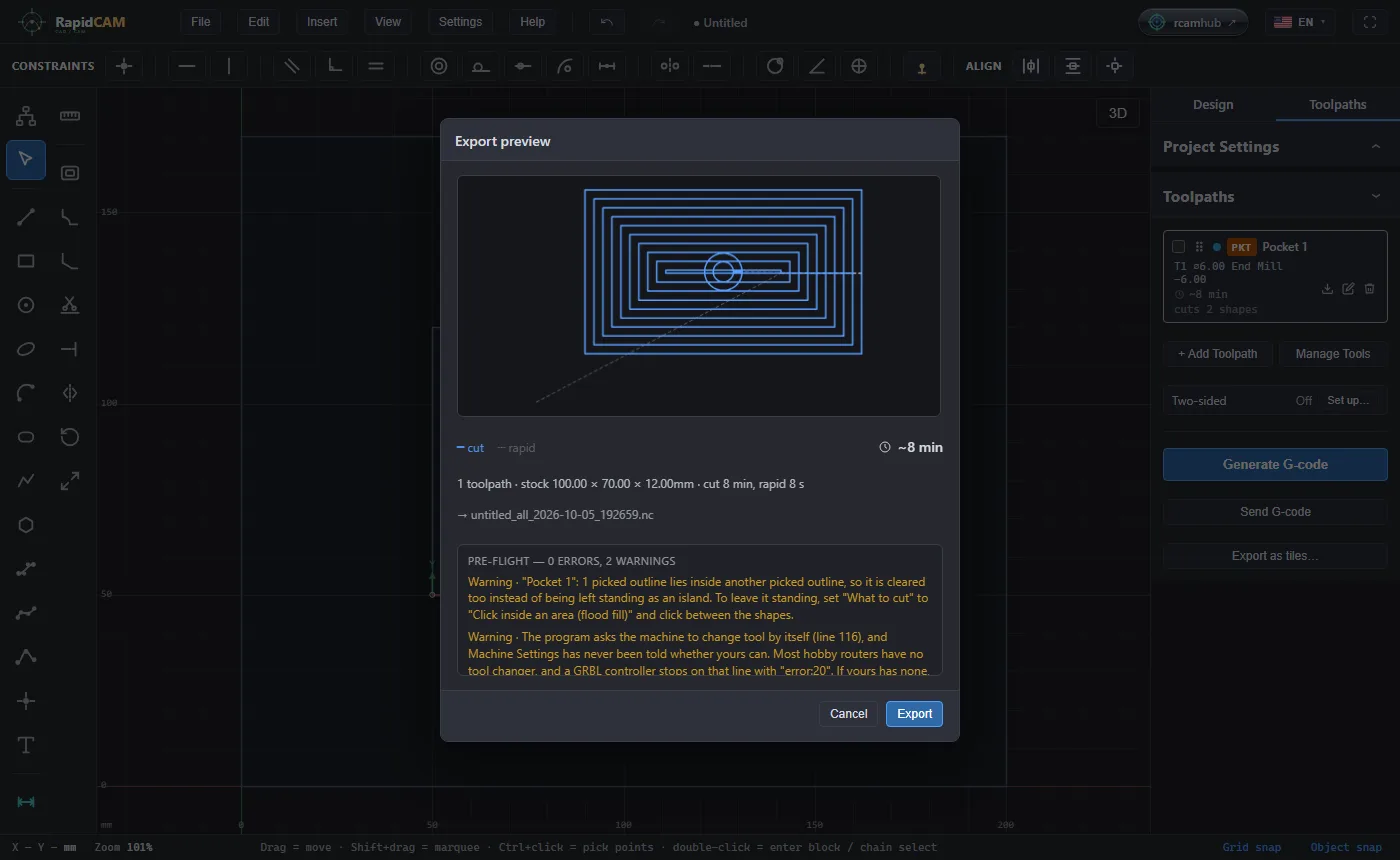Screen dimensions: 1400x860
Task: Activate the scissors trim tool
Action: 70,305
